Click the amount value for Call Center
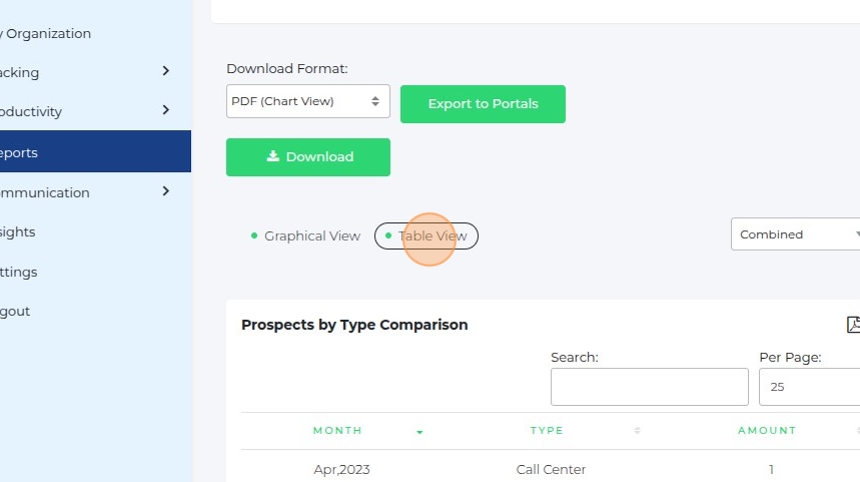This screenshot has height=482, width=860. (771, 470)
